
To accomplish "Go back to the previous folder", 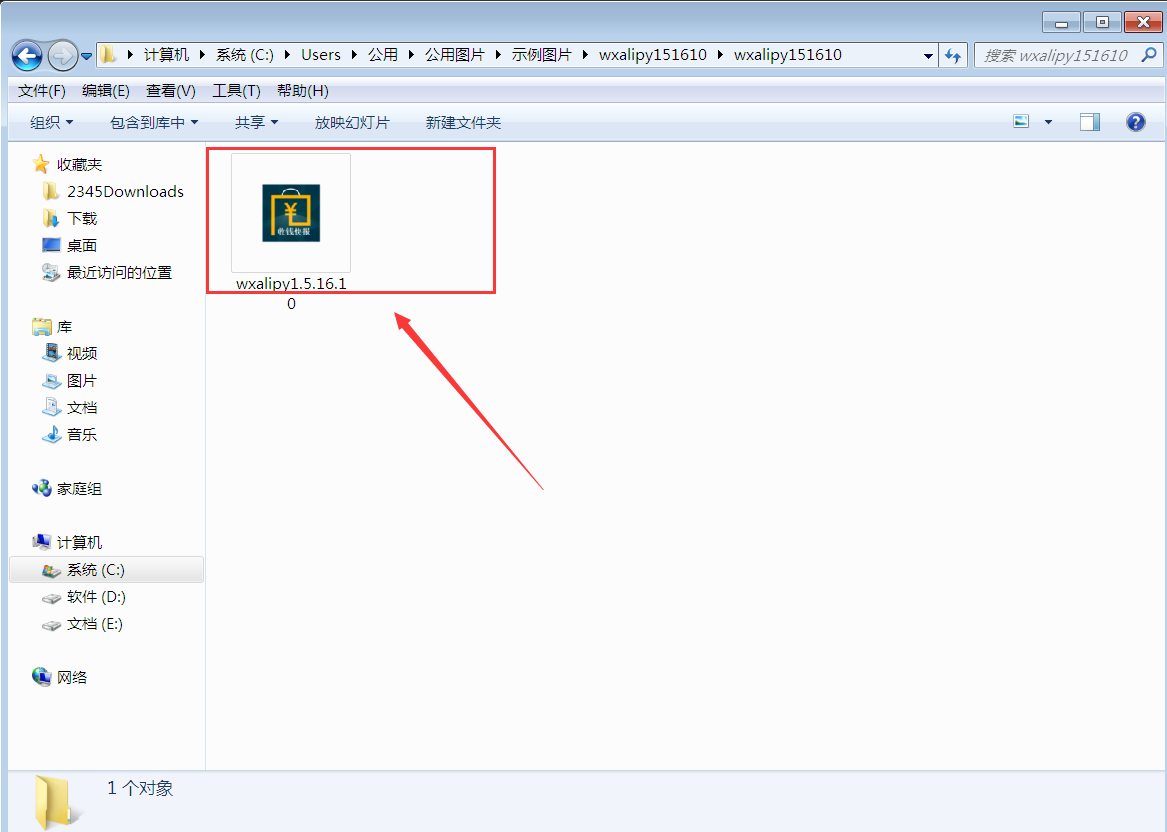I will pyautogui.click(x=28, y=55).
